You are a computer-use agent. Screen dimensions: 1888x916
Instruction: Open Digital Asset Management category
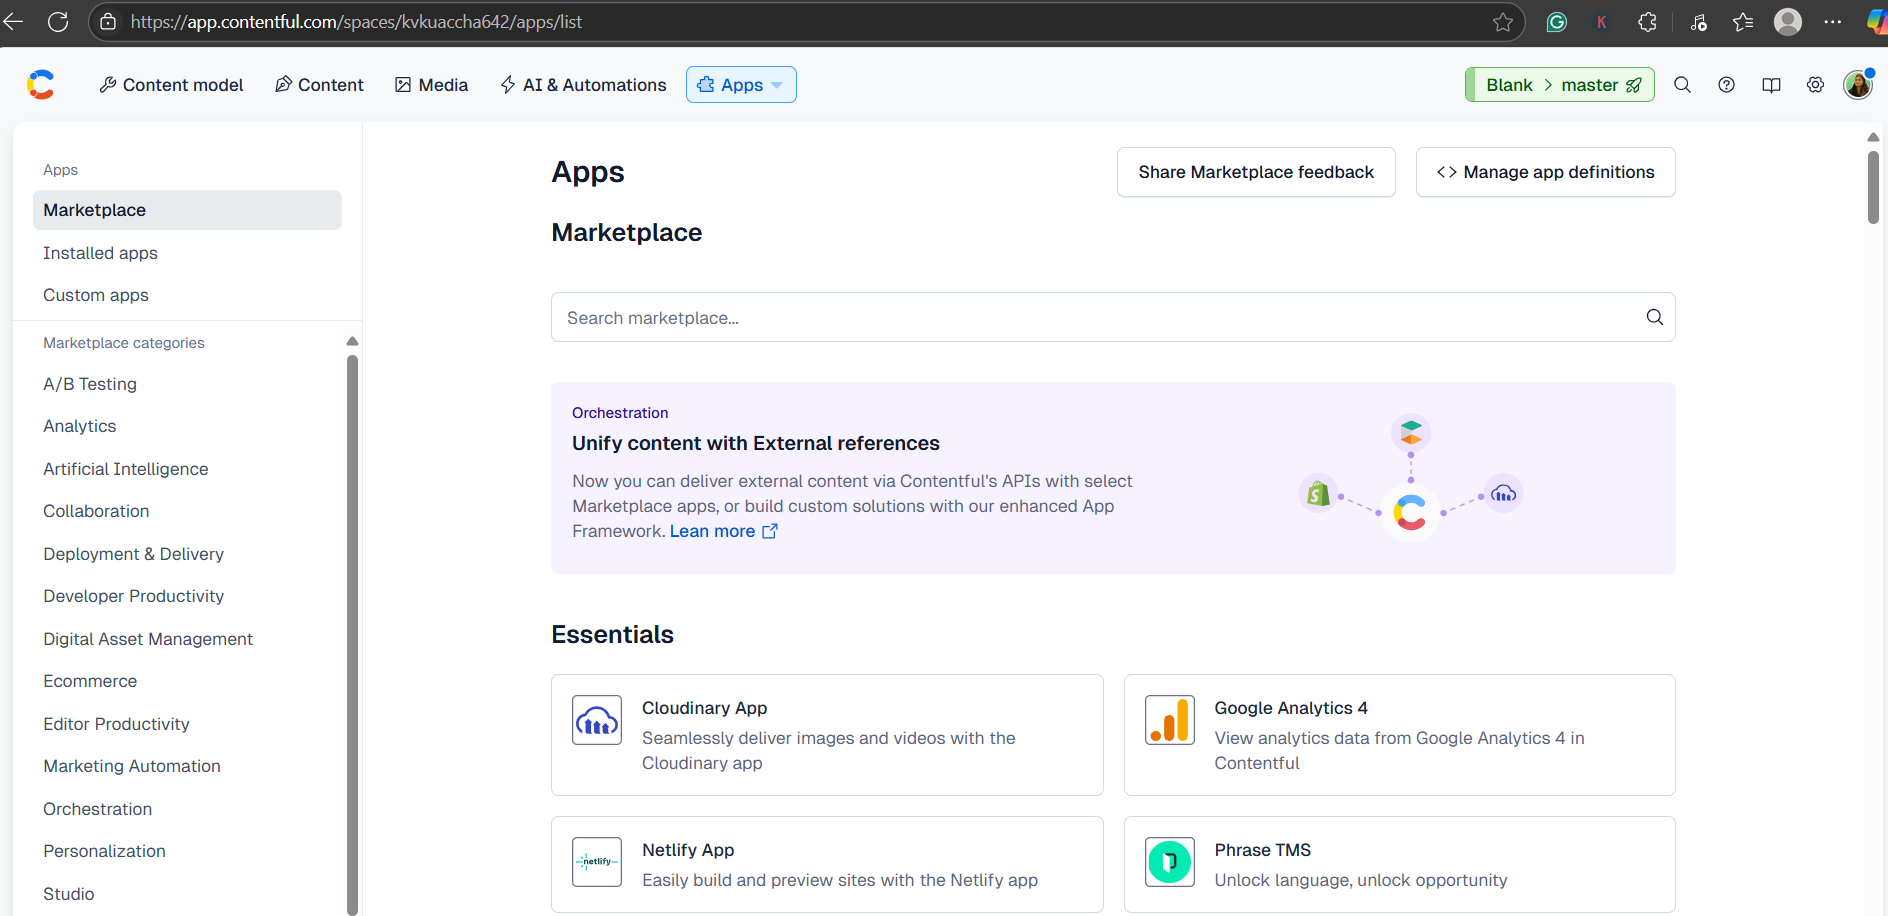[148, 639]
